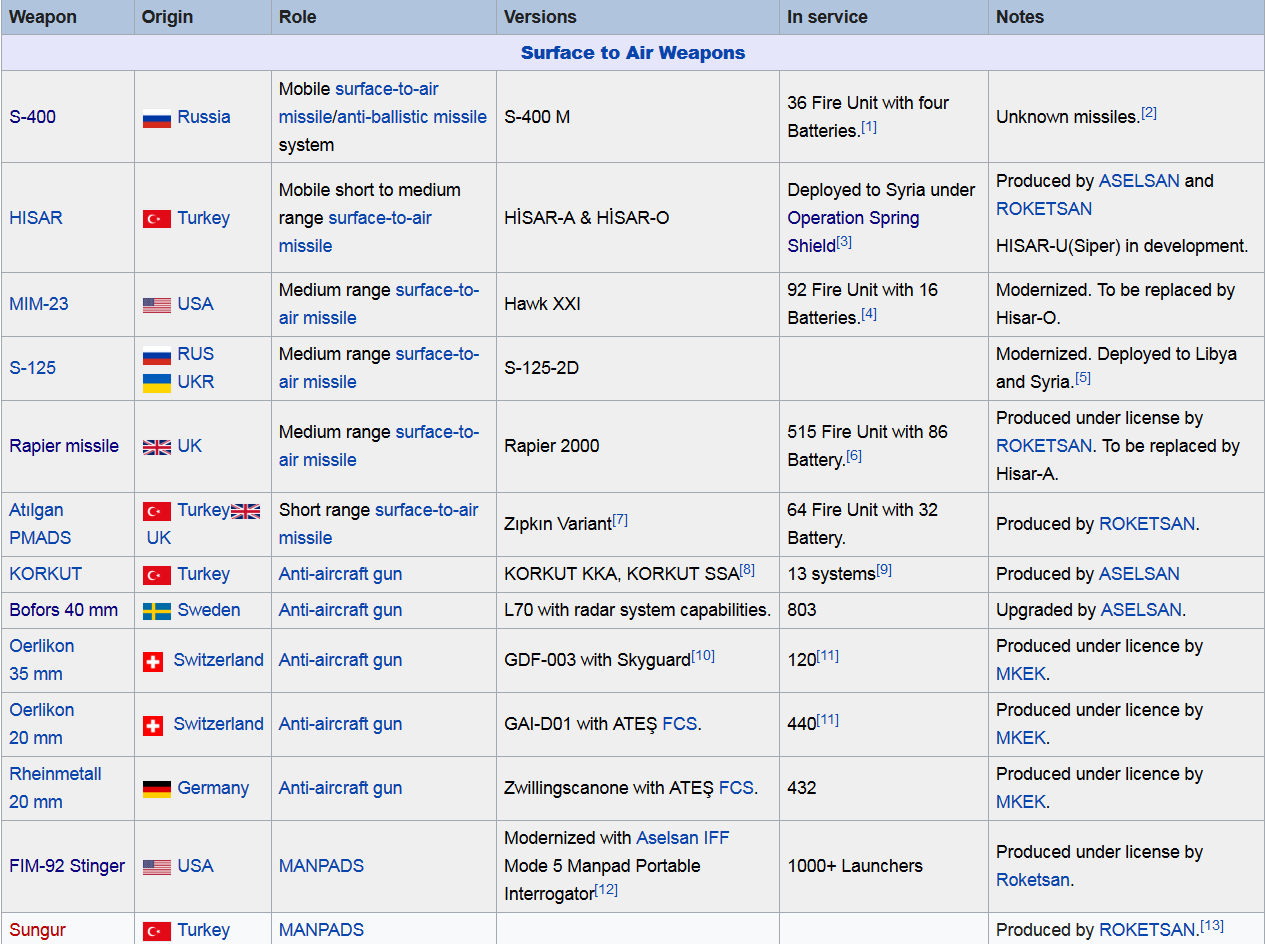Jump to reference [10] after Skyguard
1265x944 pixels.
tap(703, 655)
